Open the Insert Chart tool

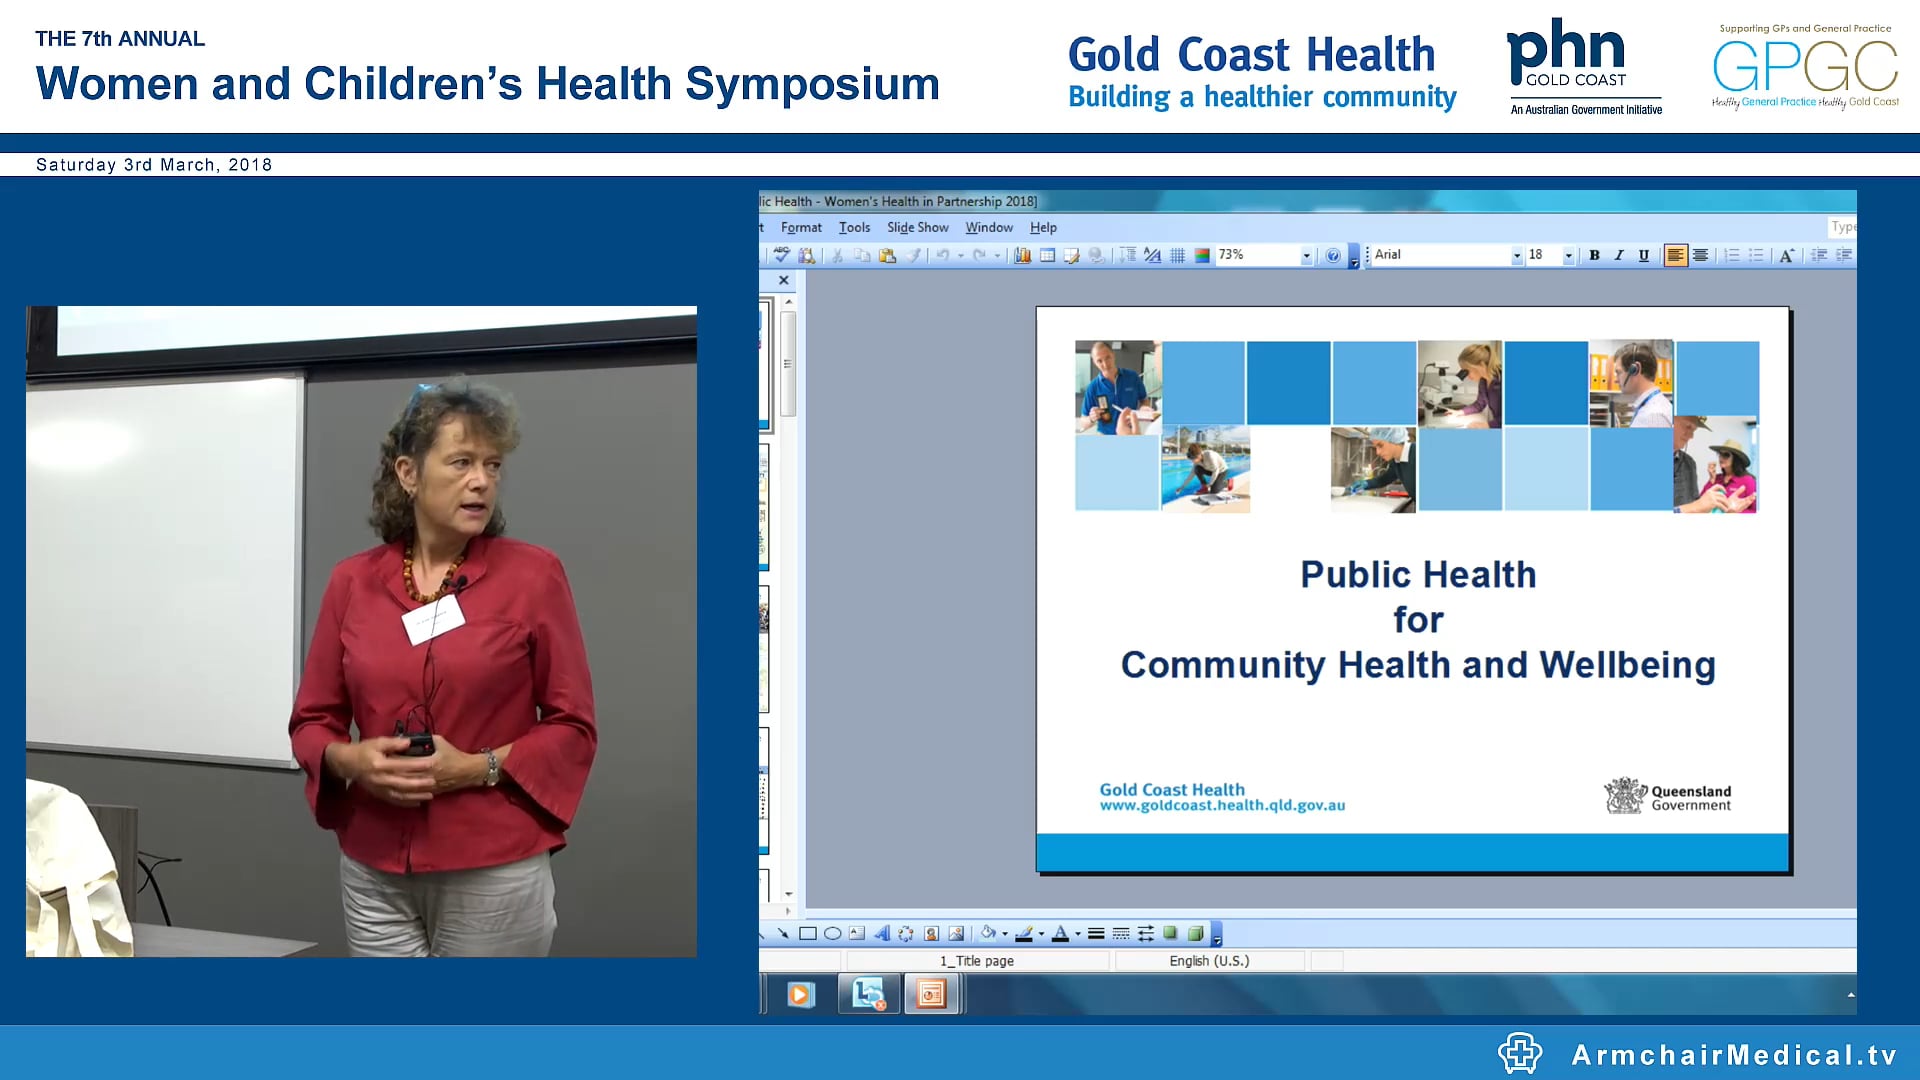[x=1022, y=256]
